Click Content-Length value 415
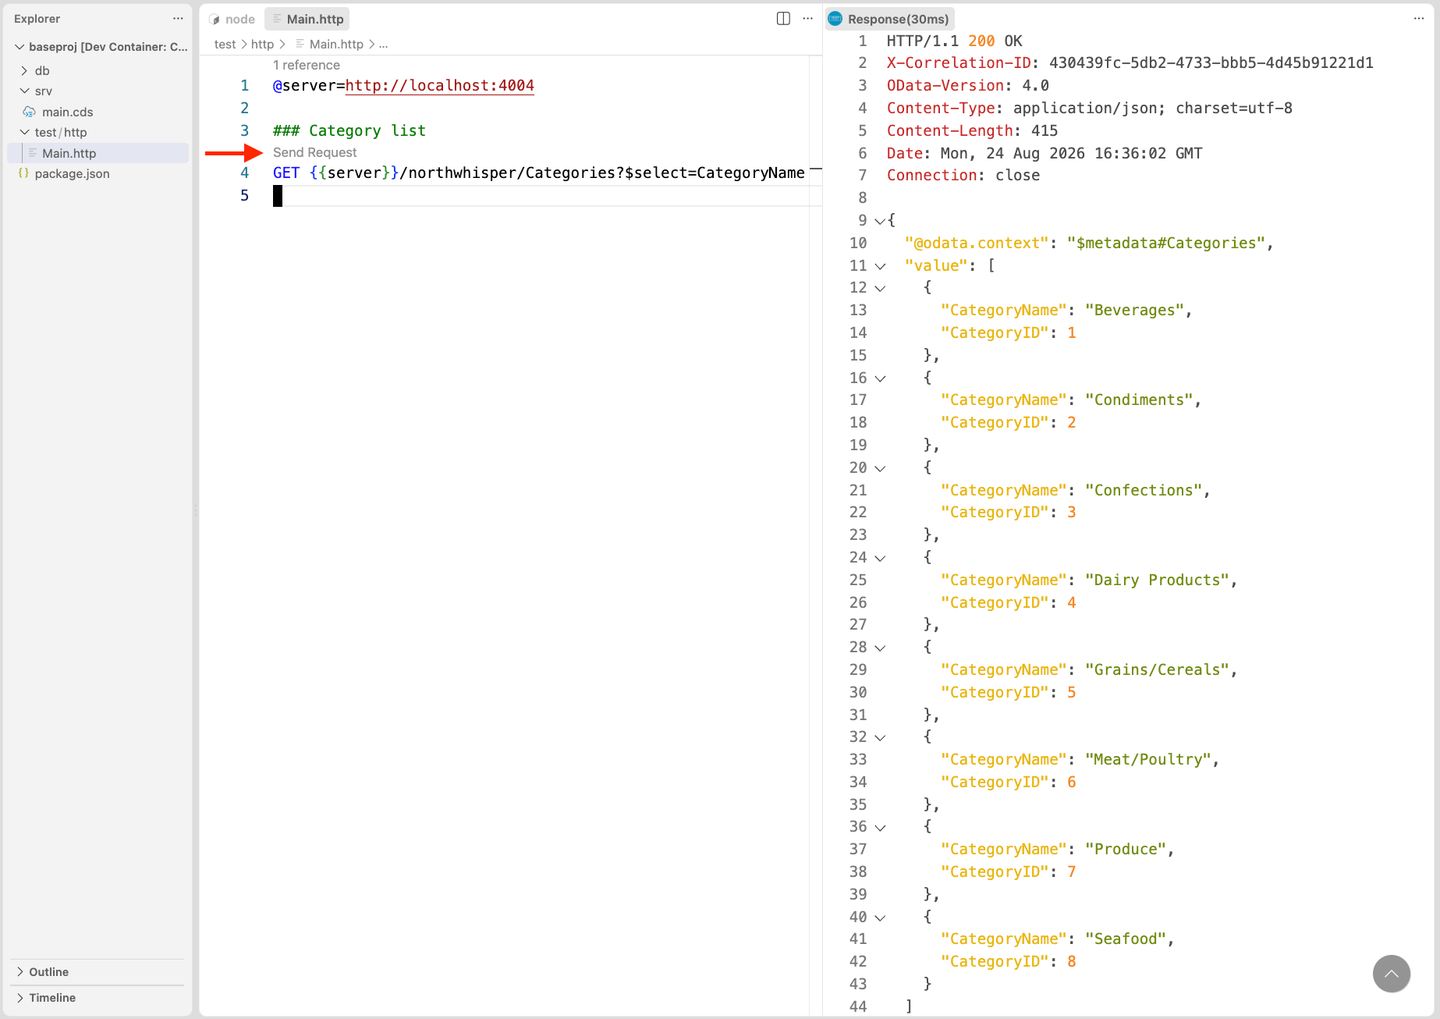Image resolution: width=1440 pixels, height=1019 pixels. 1044,131
